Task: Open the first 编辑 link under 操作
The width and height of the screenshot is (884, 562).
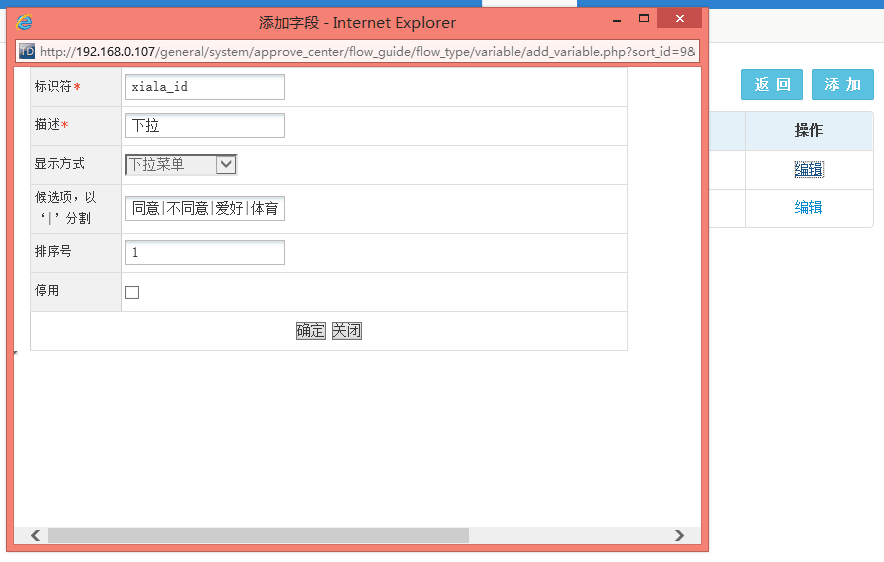Action: [808, 170]
